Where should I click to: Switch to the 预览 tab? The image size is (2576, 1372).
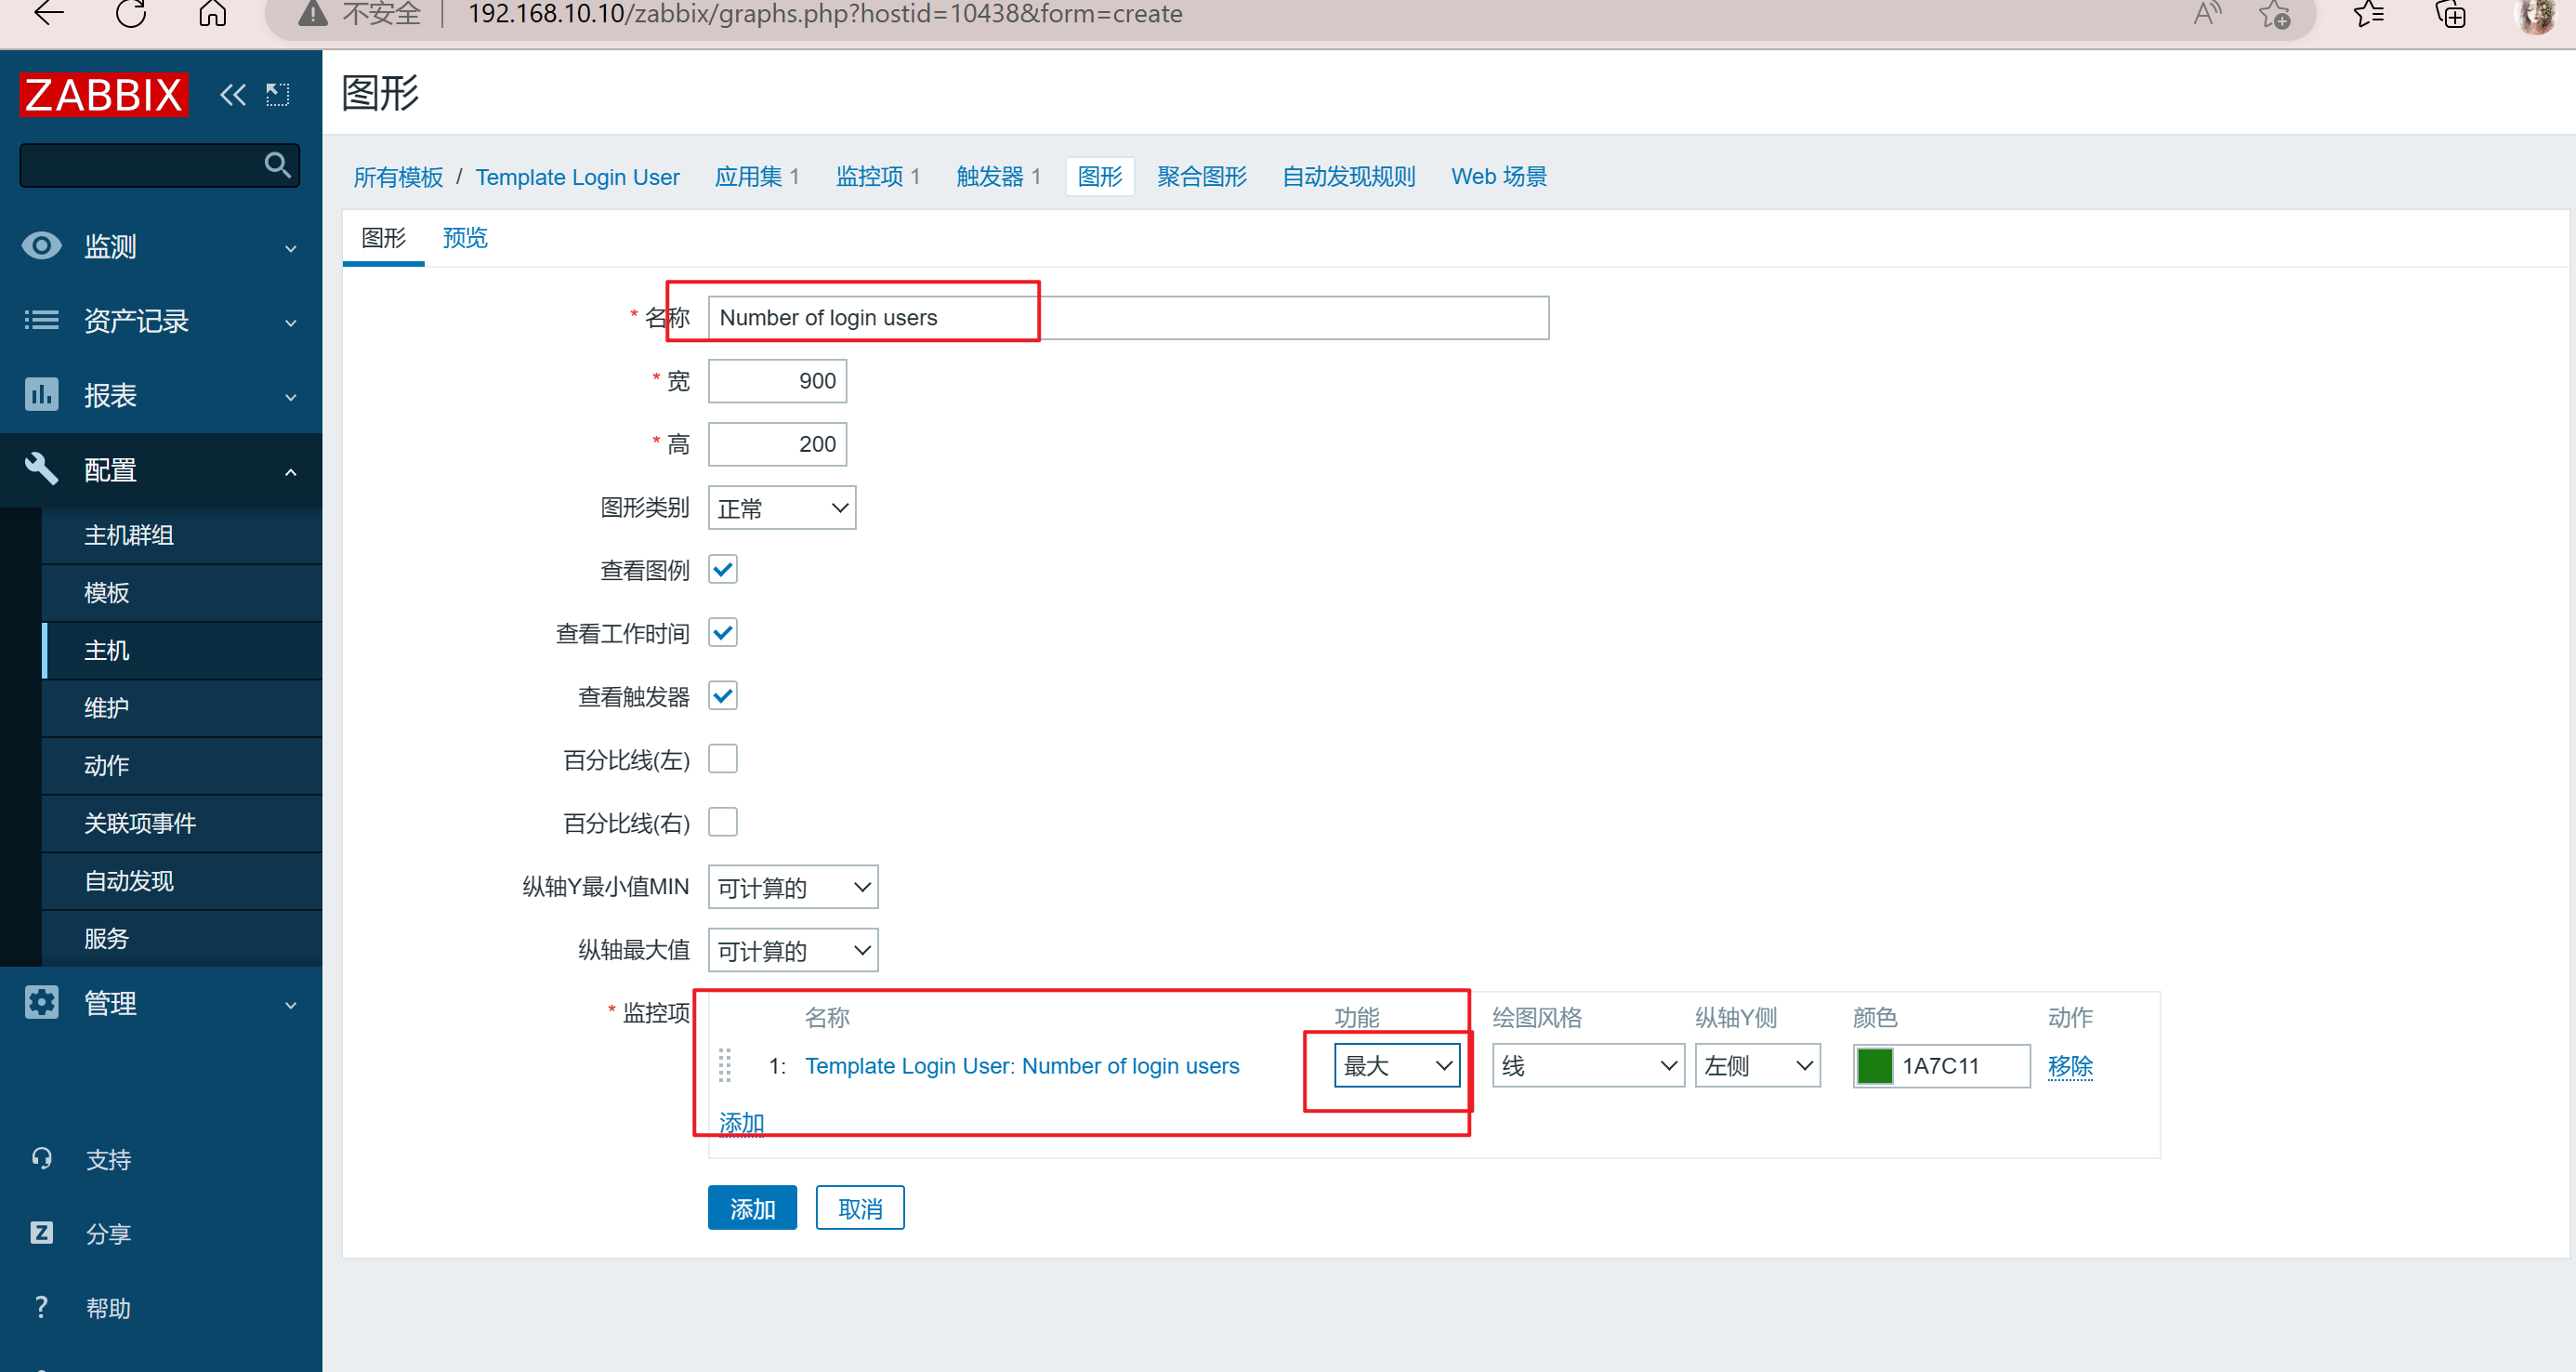click(x=465, y=237)
